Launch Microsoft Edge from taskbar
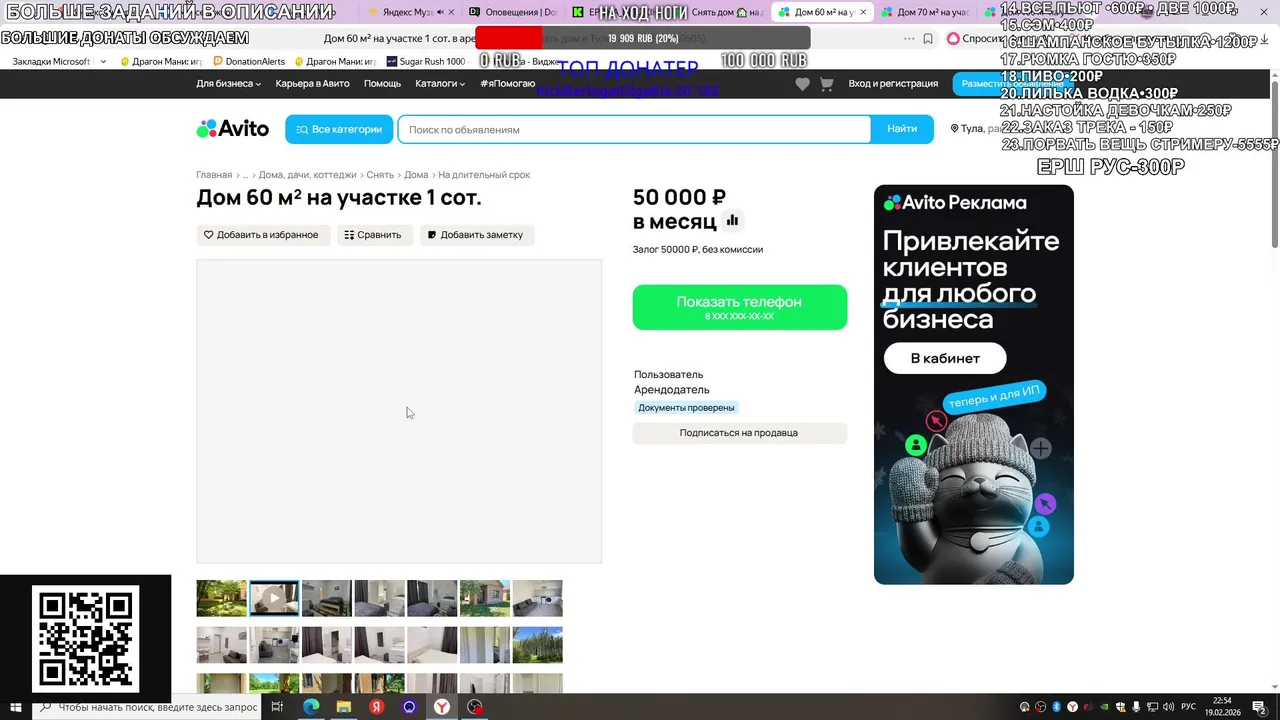 (x=310, y=707)
